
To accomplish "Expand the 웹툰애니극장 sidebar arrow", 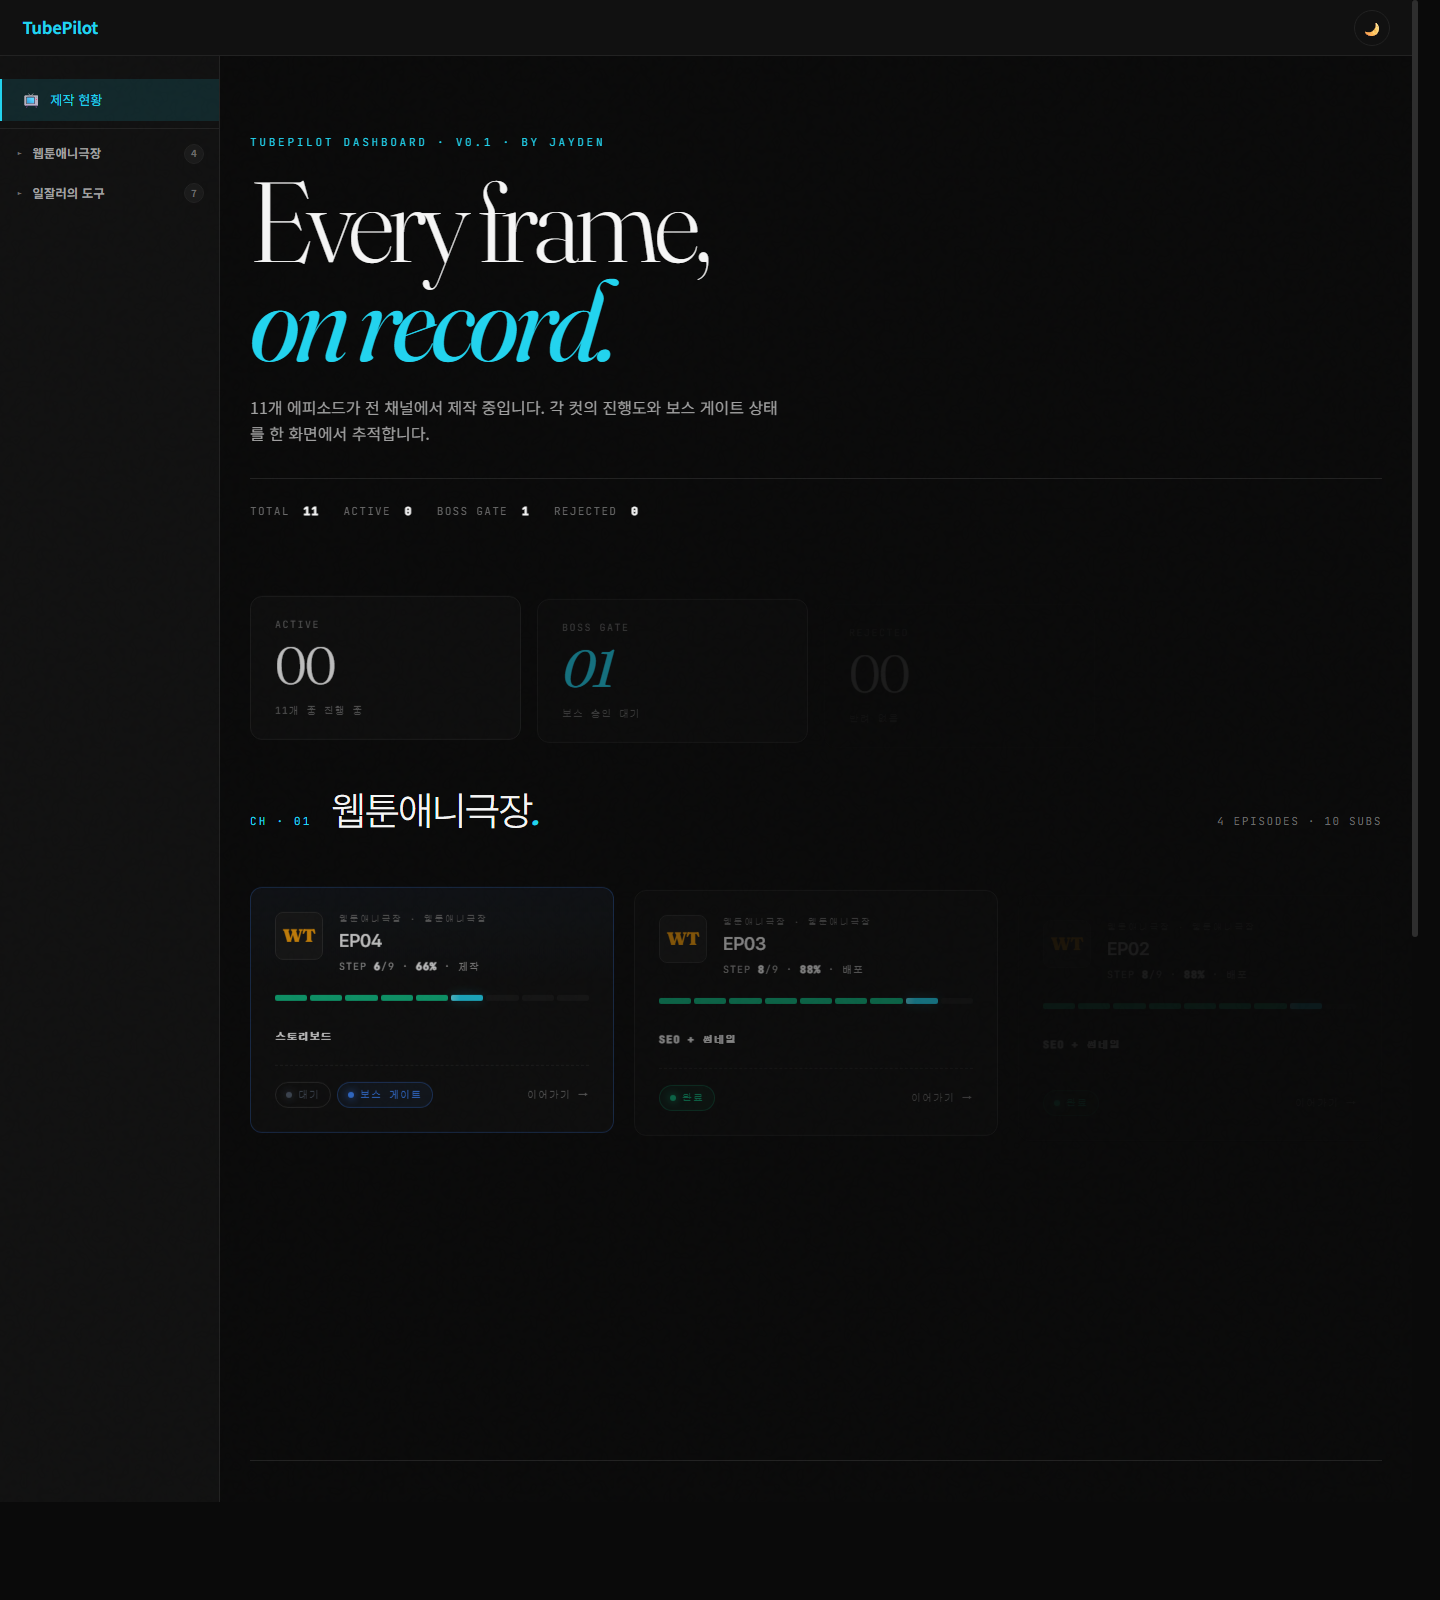I will (x=19, y=153).
